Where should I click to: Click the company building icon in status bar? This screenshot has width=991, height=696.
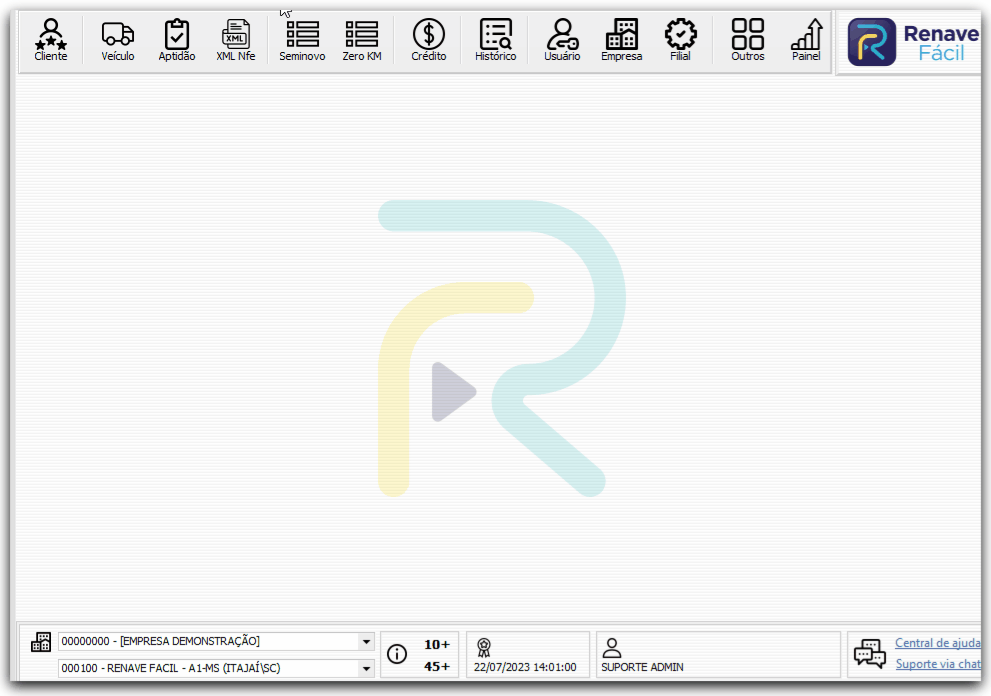point(41,642)
